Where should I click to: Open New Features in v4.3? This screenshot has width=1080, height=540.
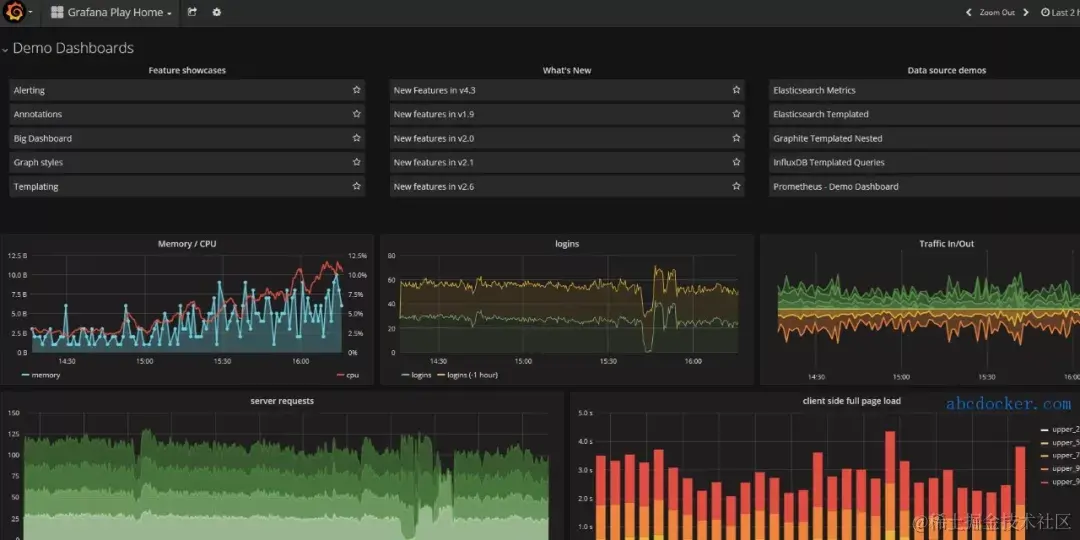(x=567, y=90)
